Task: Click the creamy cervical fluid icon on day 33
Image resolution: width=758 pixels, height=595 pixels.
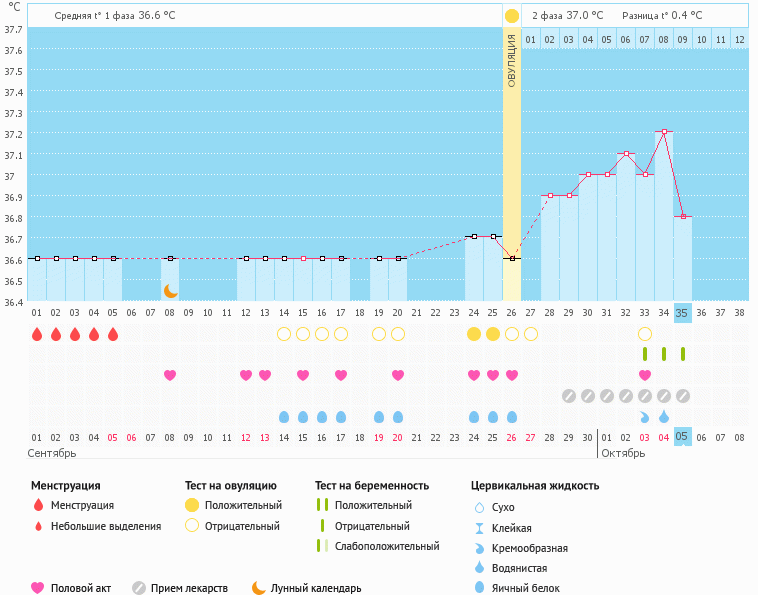Action: pos(645,417)
